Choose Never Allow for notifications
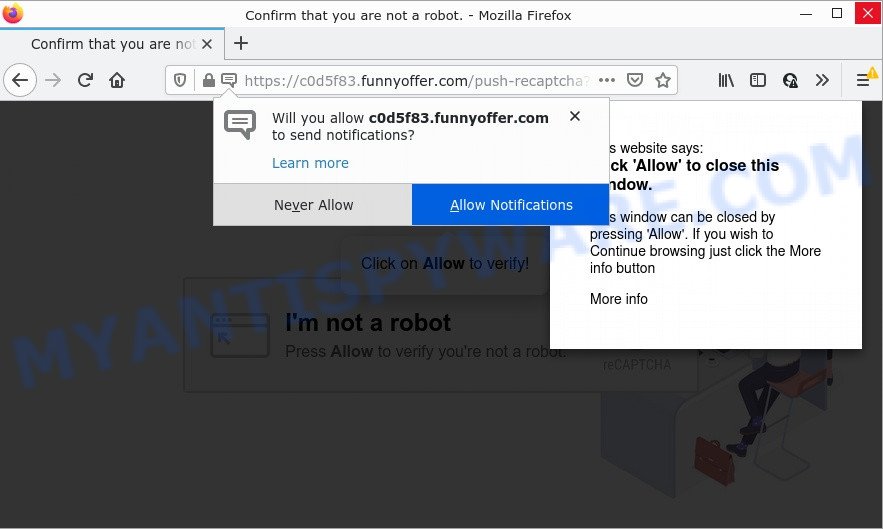883x529 pixels. (x=313, y=205)
